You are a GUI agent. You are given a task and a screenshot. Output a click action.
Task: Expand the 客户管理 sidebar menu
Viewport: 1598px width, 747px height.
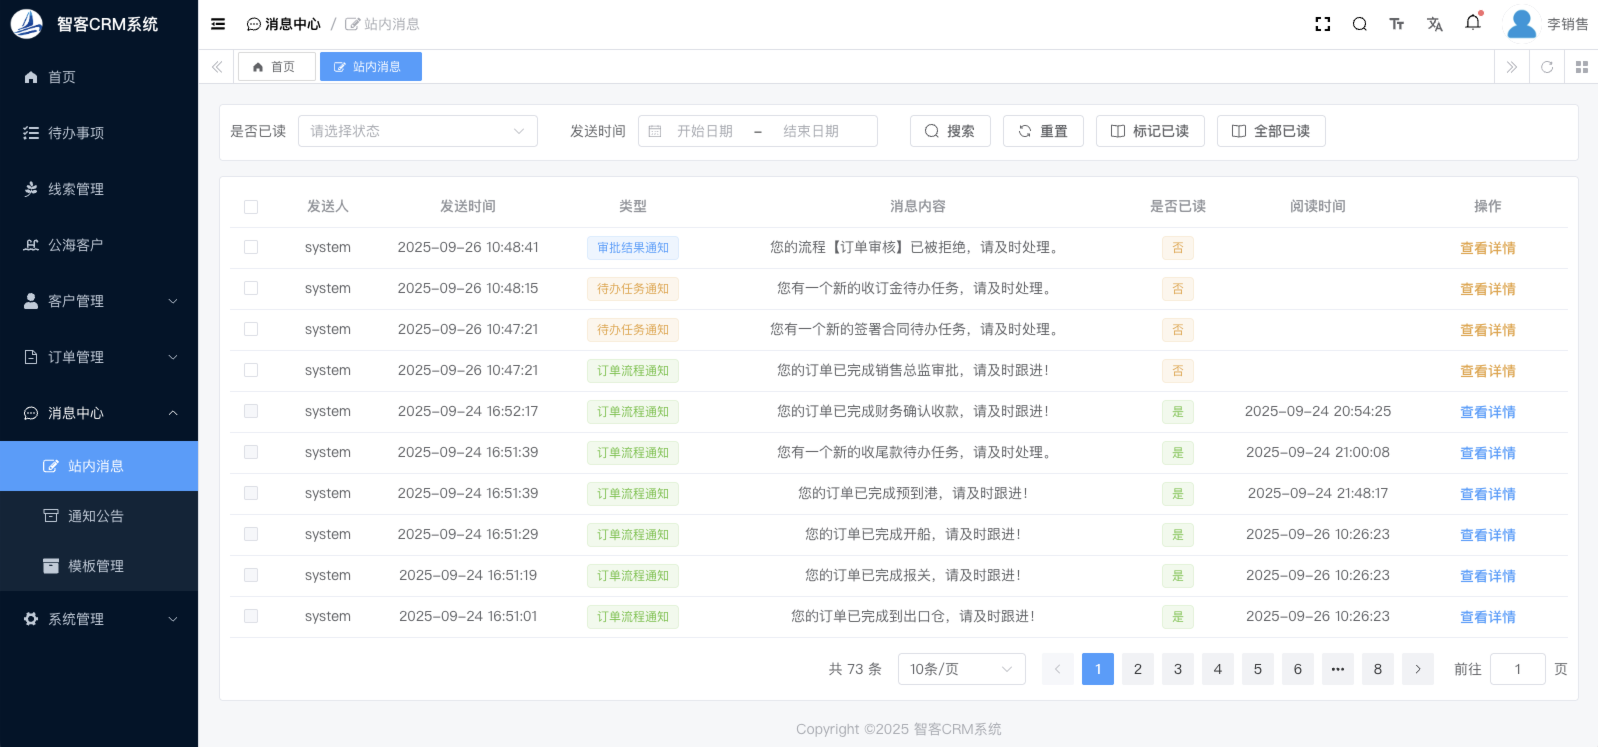99,301
